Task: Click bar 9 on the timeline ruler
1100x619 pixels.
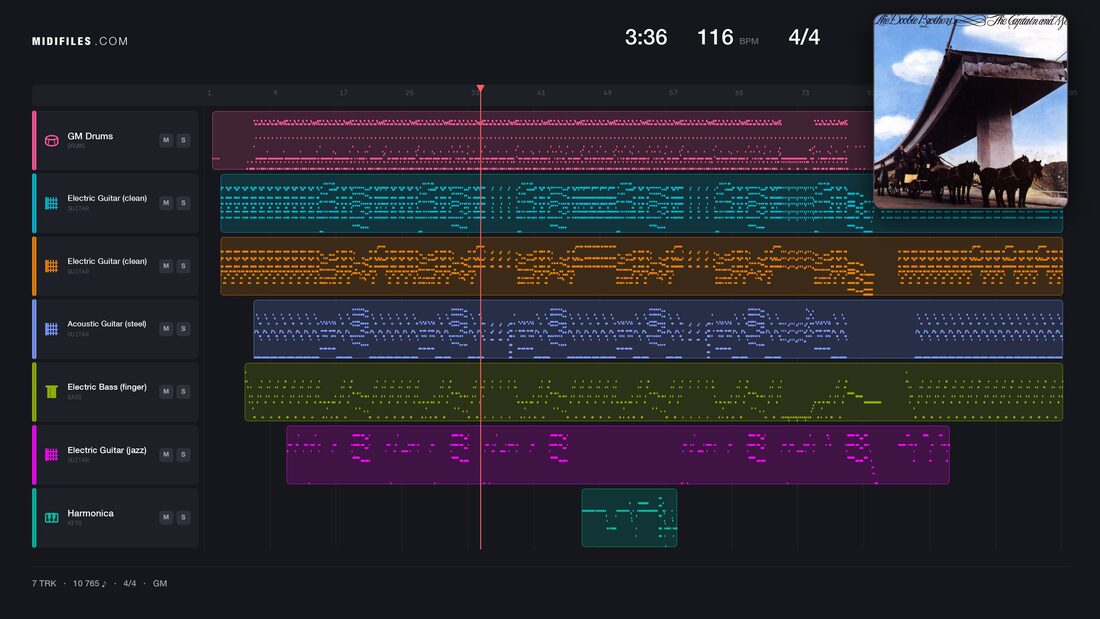Action: pos(275,93)
